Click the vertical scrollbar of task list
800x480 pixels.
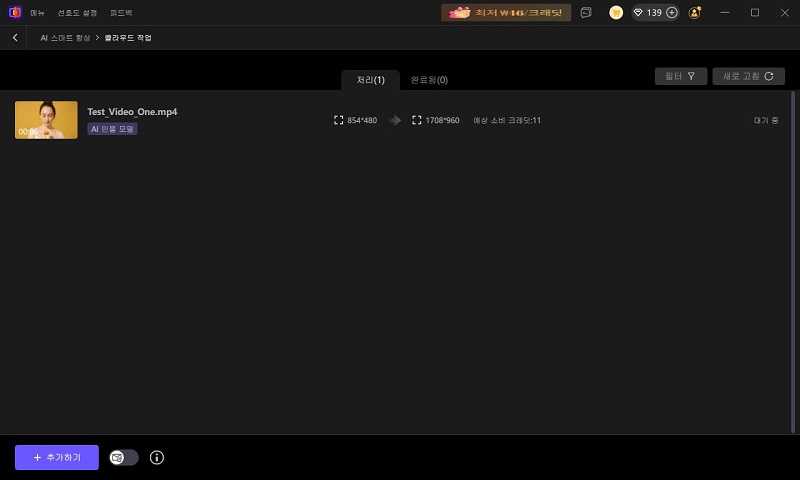[793, 262]
